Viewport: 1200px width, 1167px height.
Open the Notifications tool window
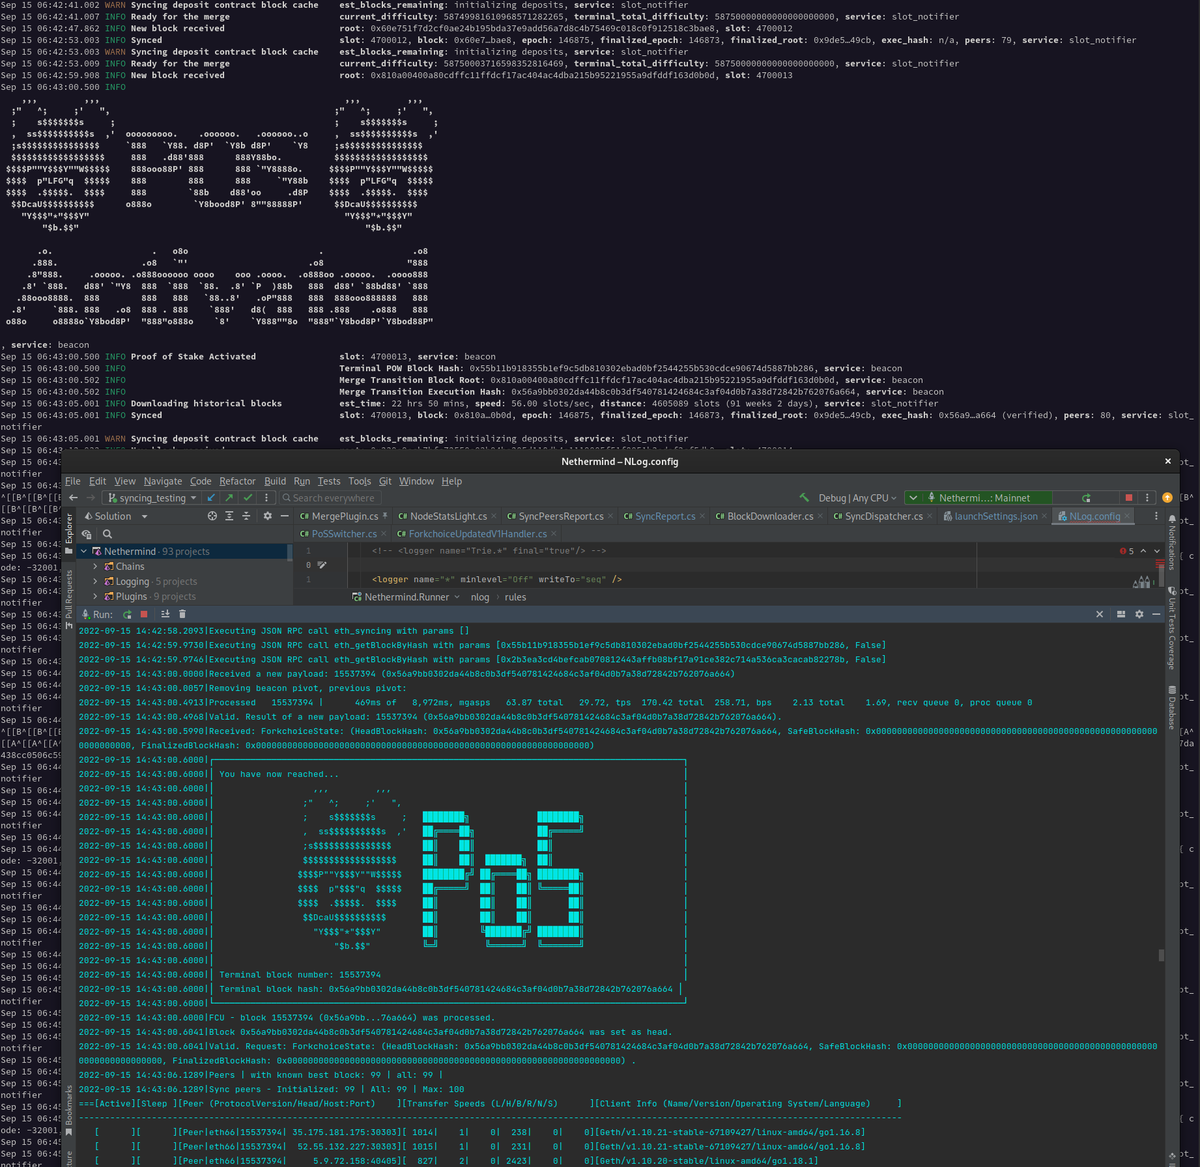[1172, 542]
